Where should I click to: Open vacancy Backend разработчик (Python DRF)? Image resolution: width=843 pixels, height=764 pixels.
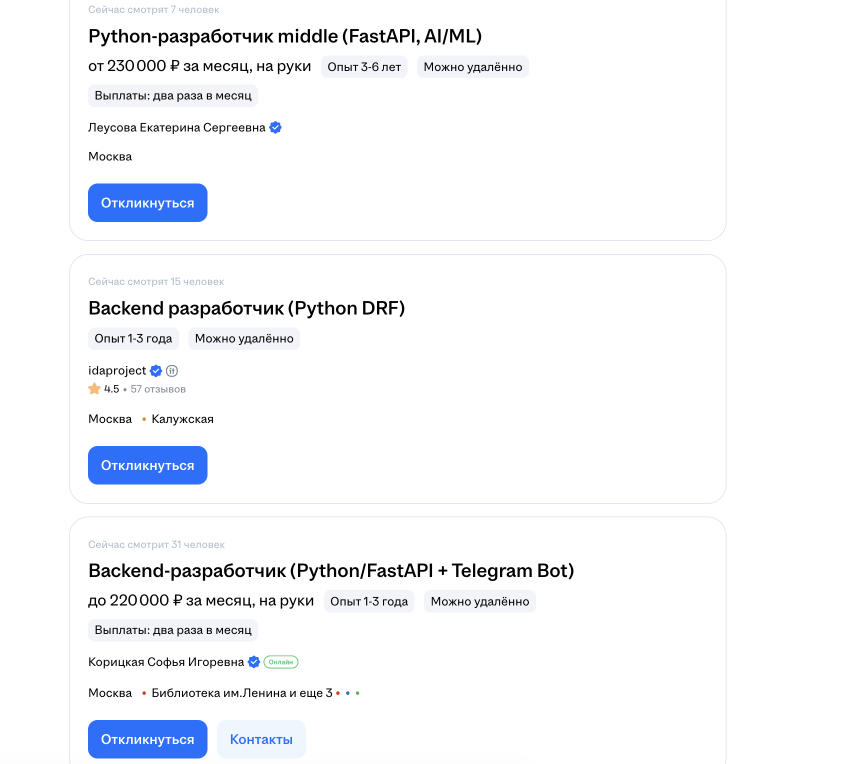point(246,308)
